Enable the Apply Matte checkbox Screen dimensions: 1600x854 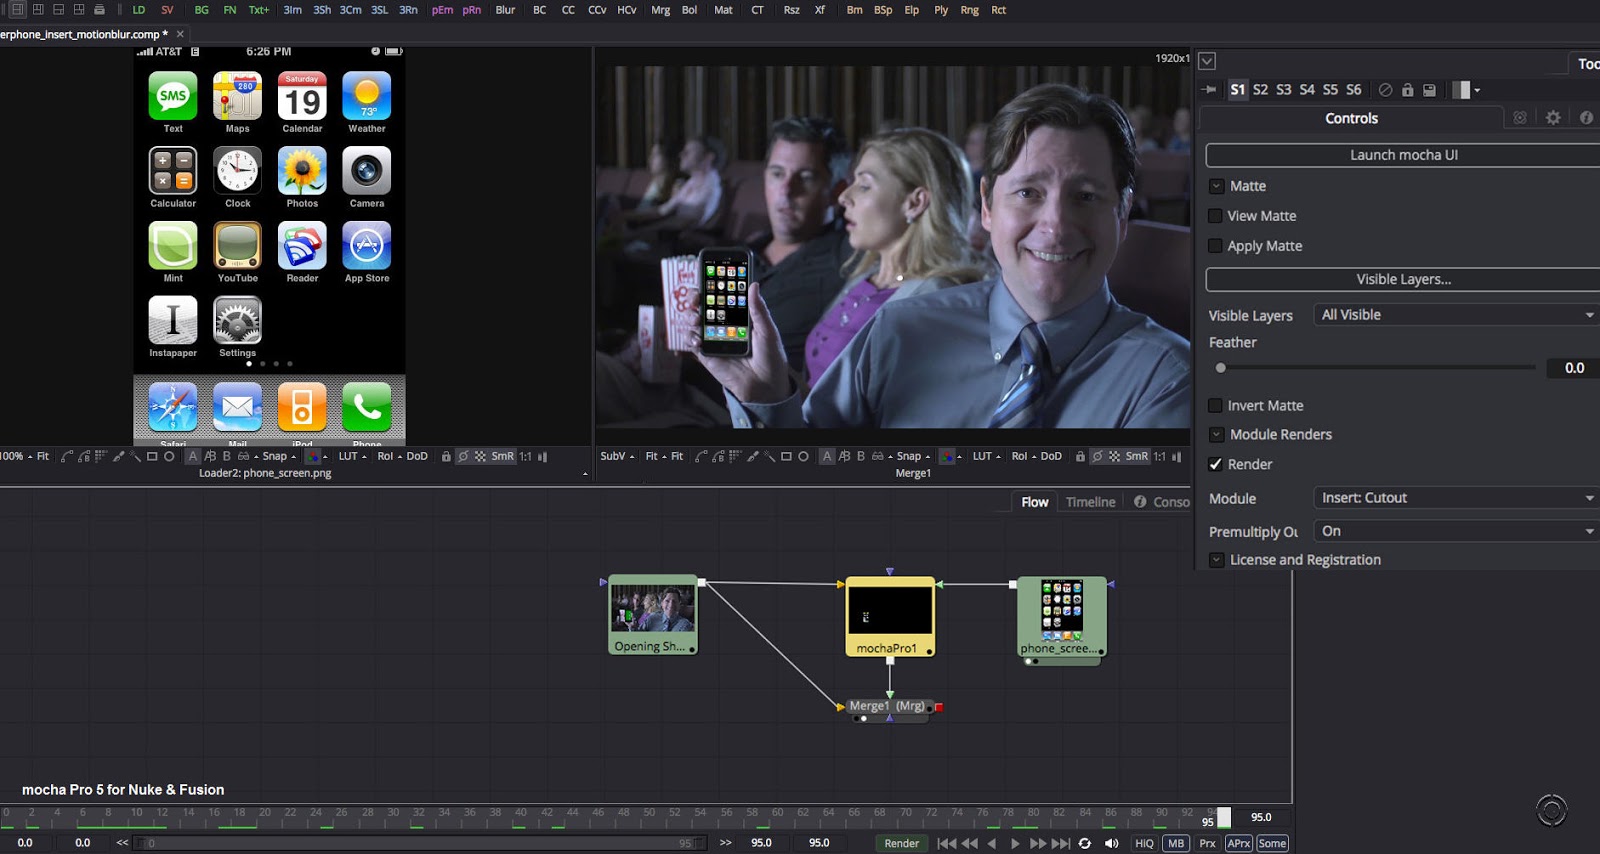1215,246
